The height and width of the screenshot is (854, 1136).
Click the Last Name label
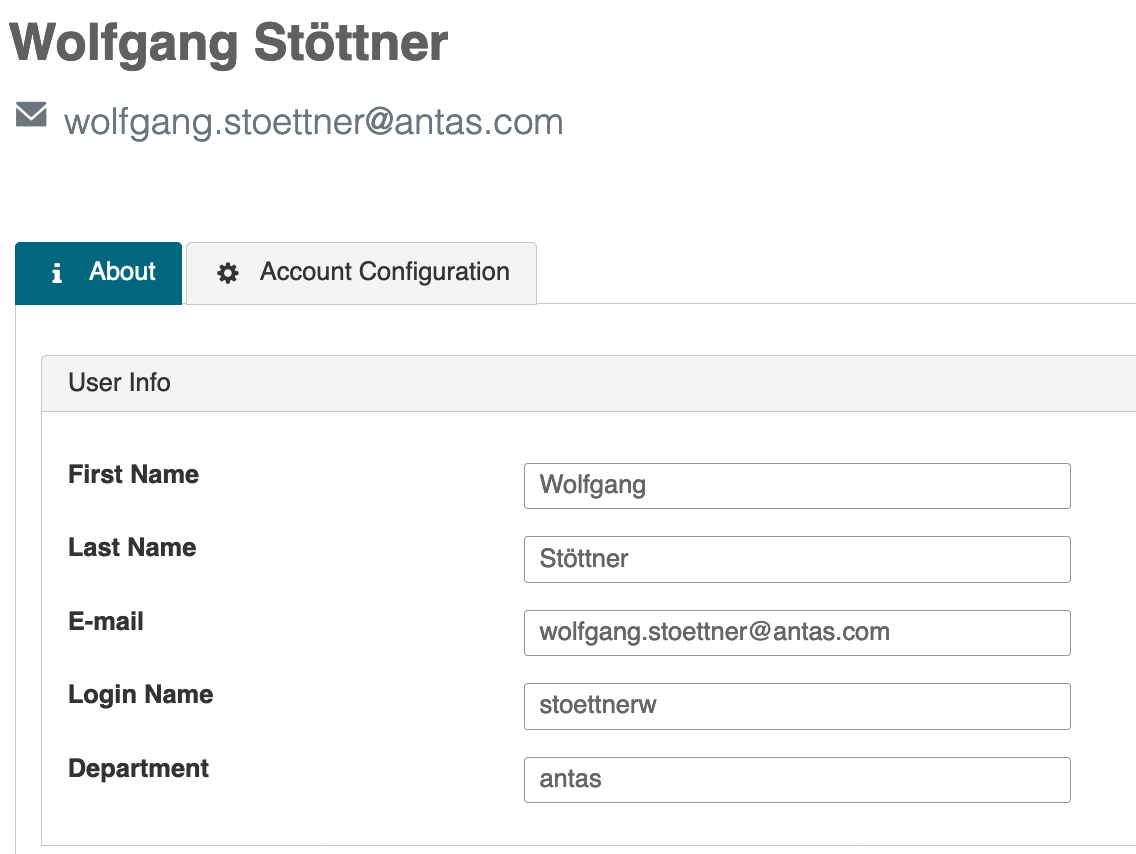[x=132, y=548]
